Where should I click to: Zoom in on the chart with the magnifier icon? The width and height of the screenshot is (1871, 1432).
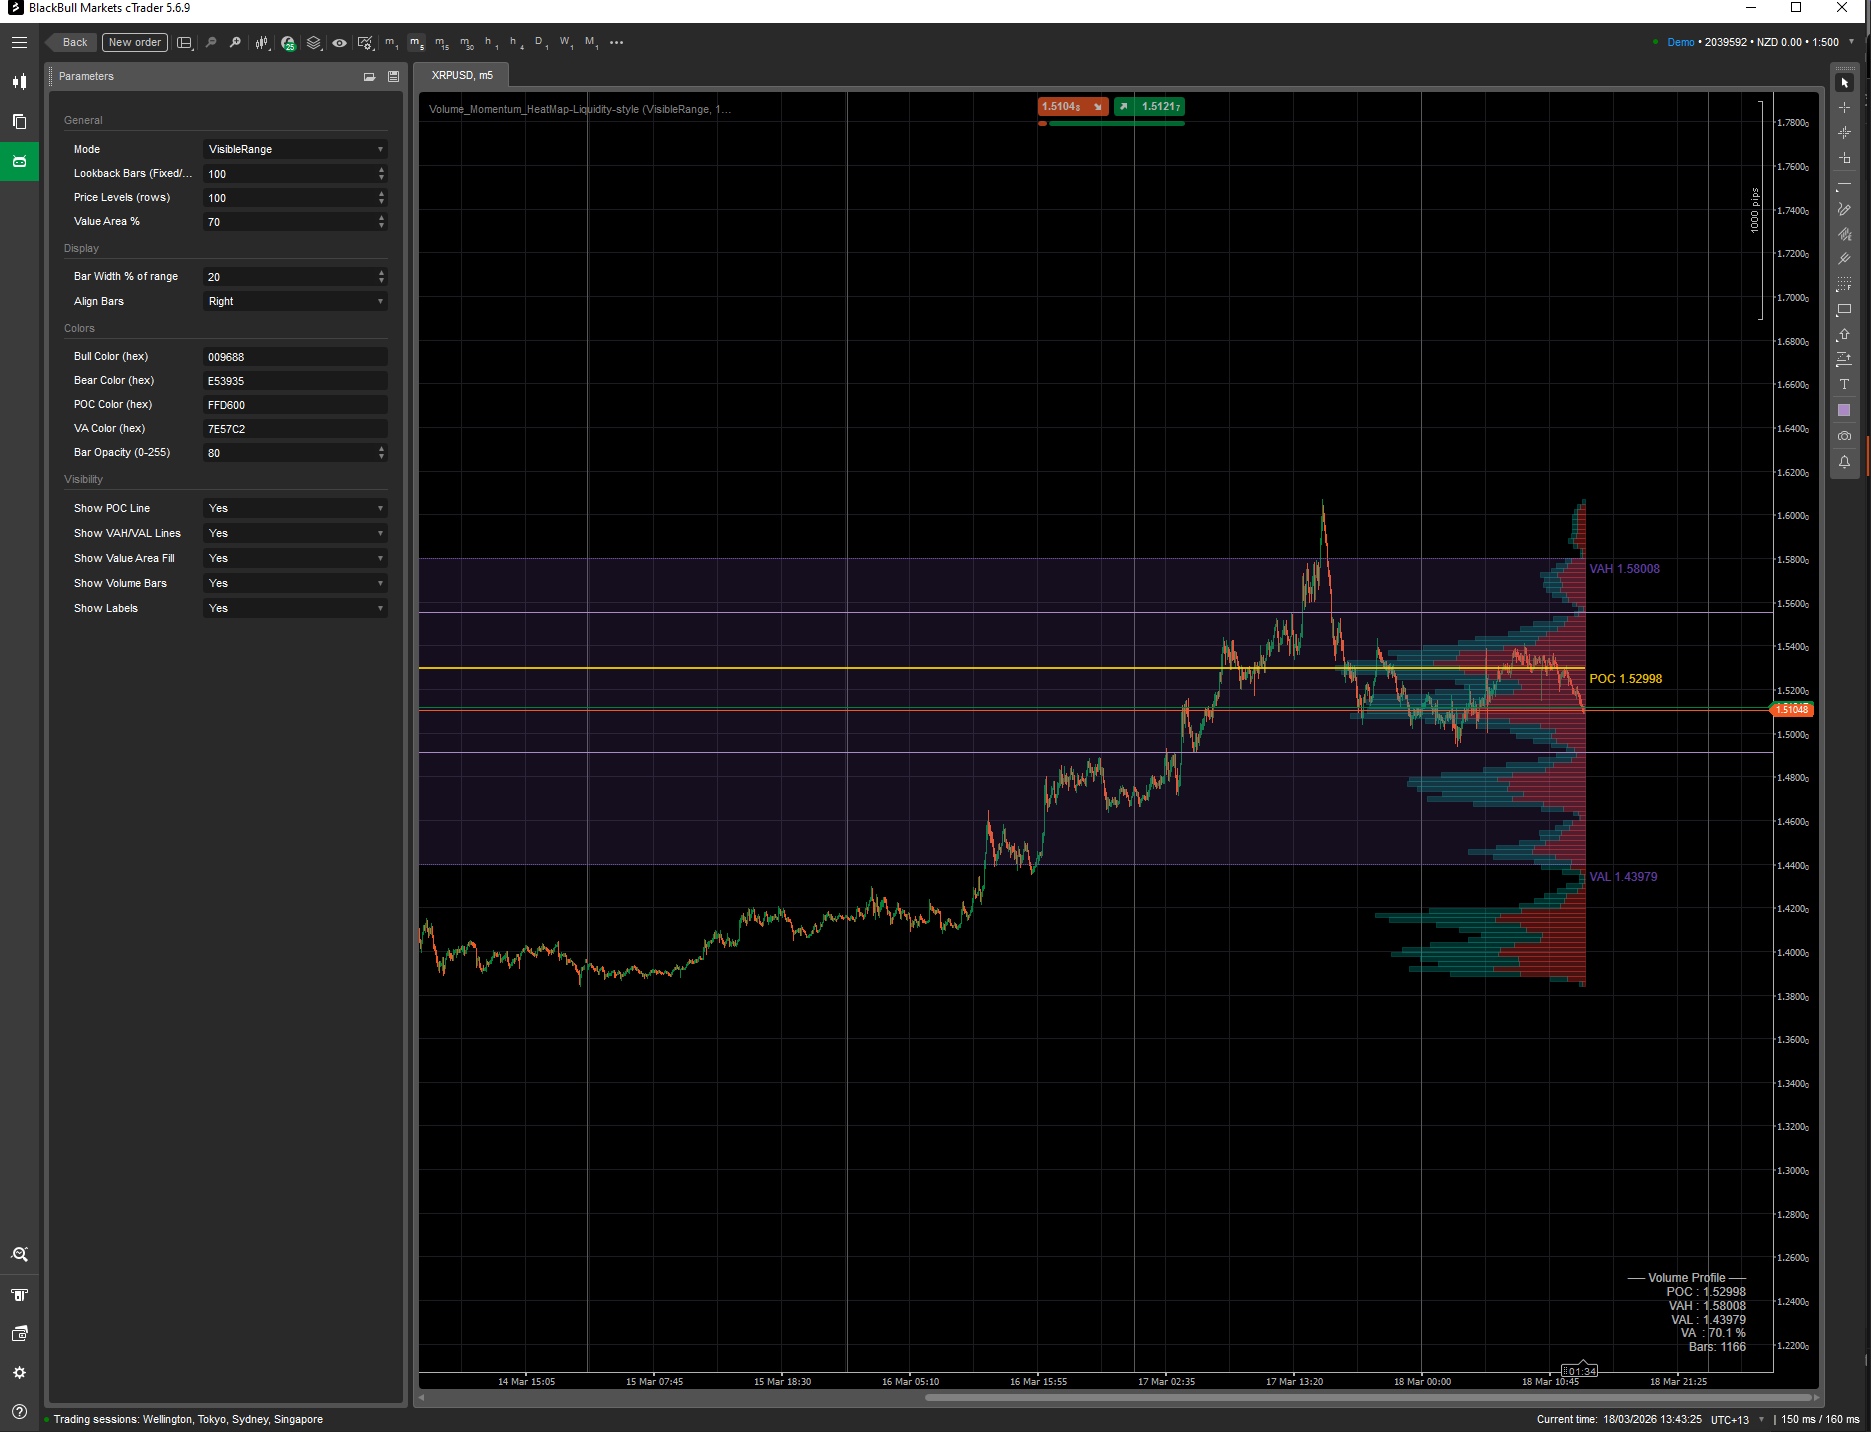[x=235, y=43]
